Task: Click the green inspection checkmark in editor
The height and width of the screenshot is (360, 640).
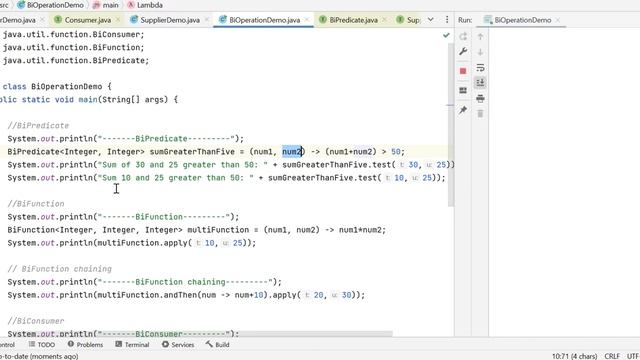Action: 446,36
